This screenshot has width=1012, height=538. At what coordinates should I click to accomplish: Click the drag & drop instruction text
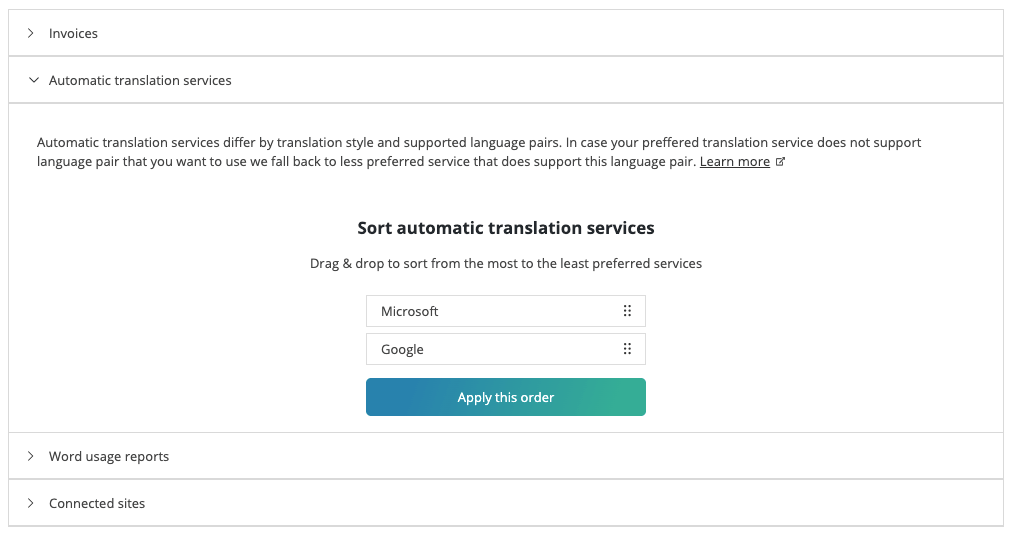(505, 263)
